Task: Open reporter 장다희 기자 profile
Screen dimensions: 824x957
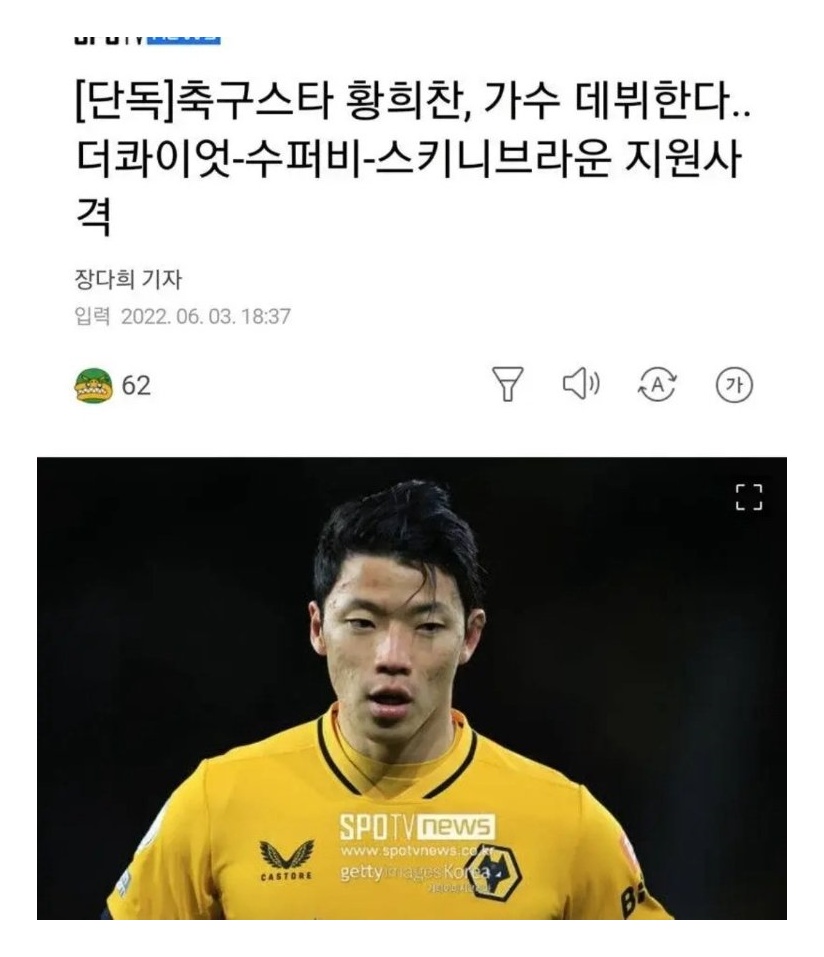Action: 128,280
